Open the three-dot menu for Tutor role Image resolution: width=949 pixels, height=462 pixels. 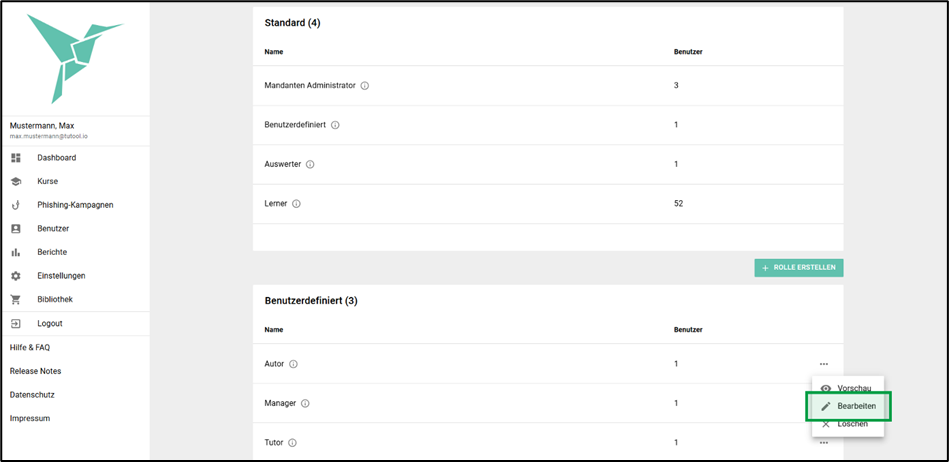[x=824, y=443]
